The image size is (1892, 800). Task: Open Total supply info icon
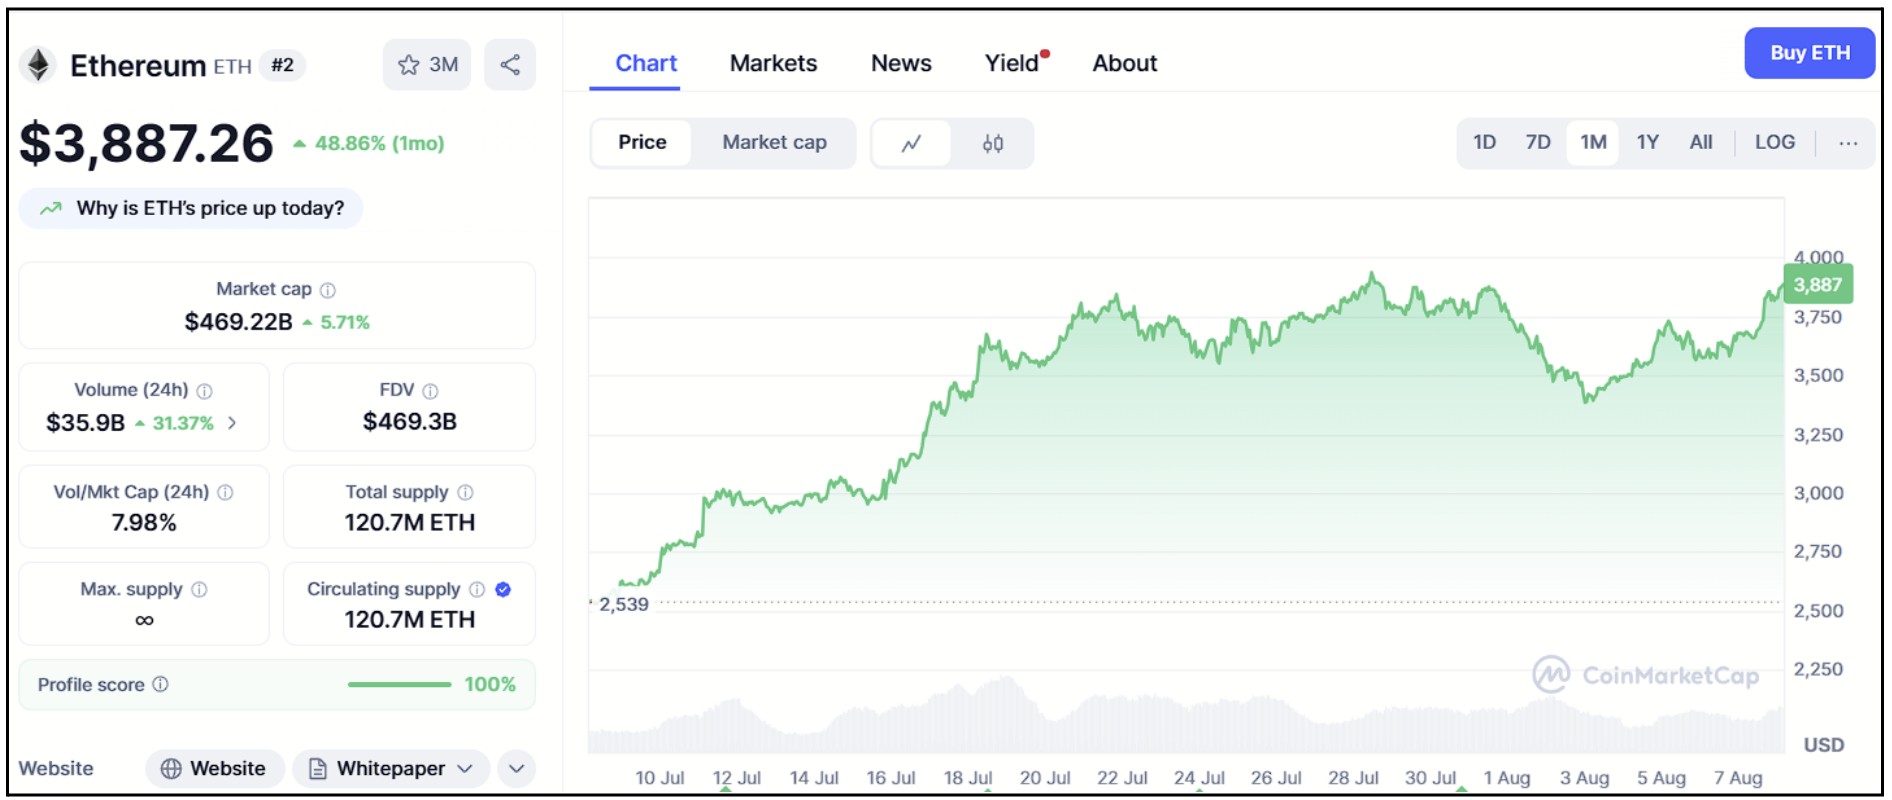466,492
